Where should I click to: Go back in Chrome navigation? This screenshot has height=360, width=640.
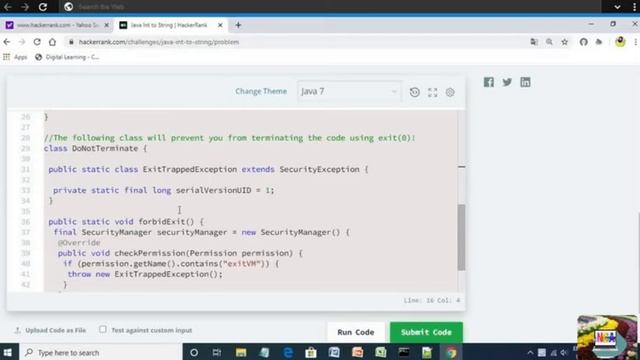coord(7,42)
